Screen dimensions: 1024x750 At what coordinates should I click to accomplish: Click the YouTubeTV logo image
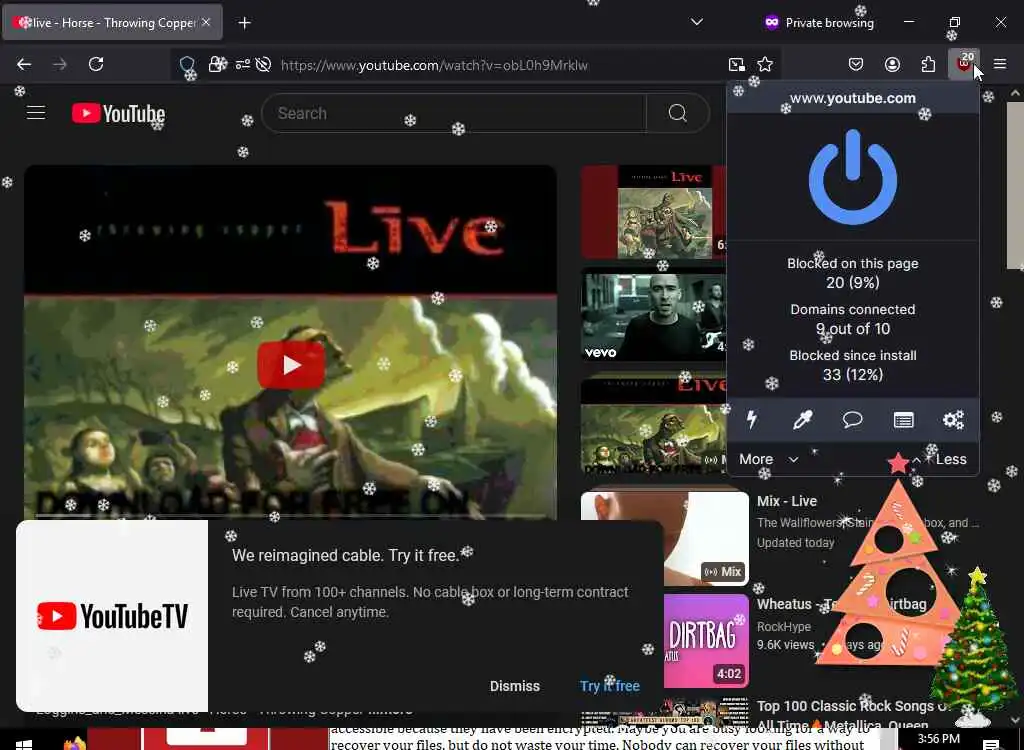click(112, 616)
